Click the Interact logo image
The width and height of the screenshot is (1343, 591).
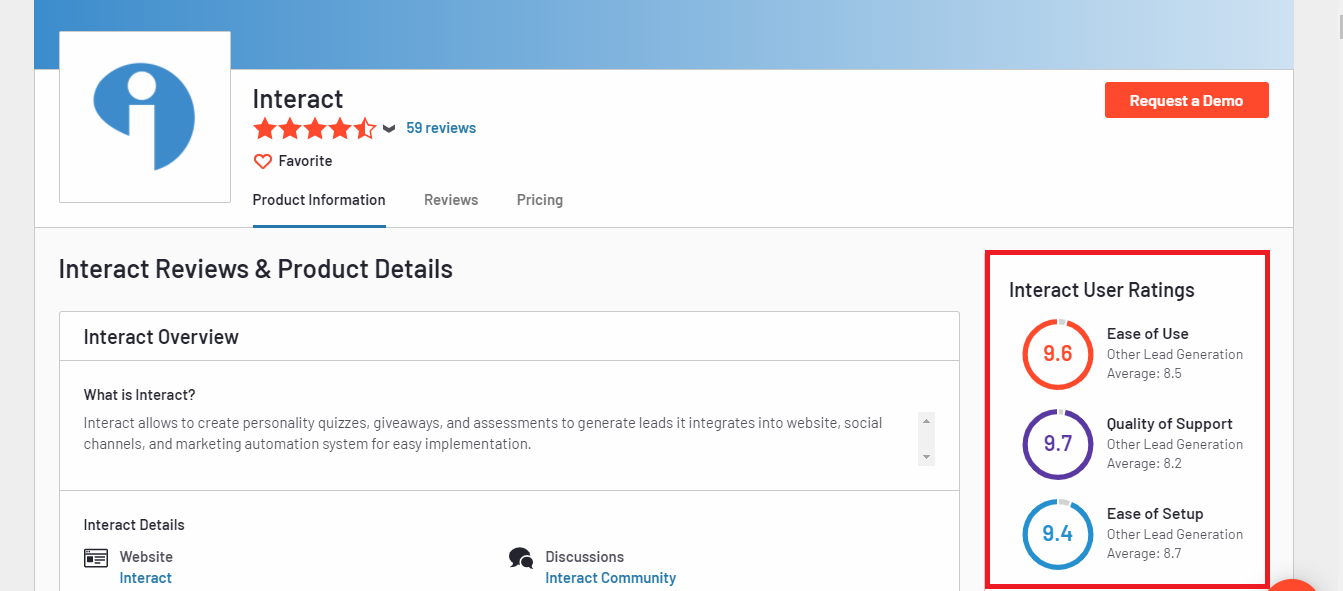145,117
